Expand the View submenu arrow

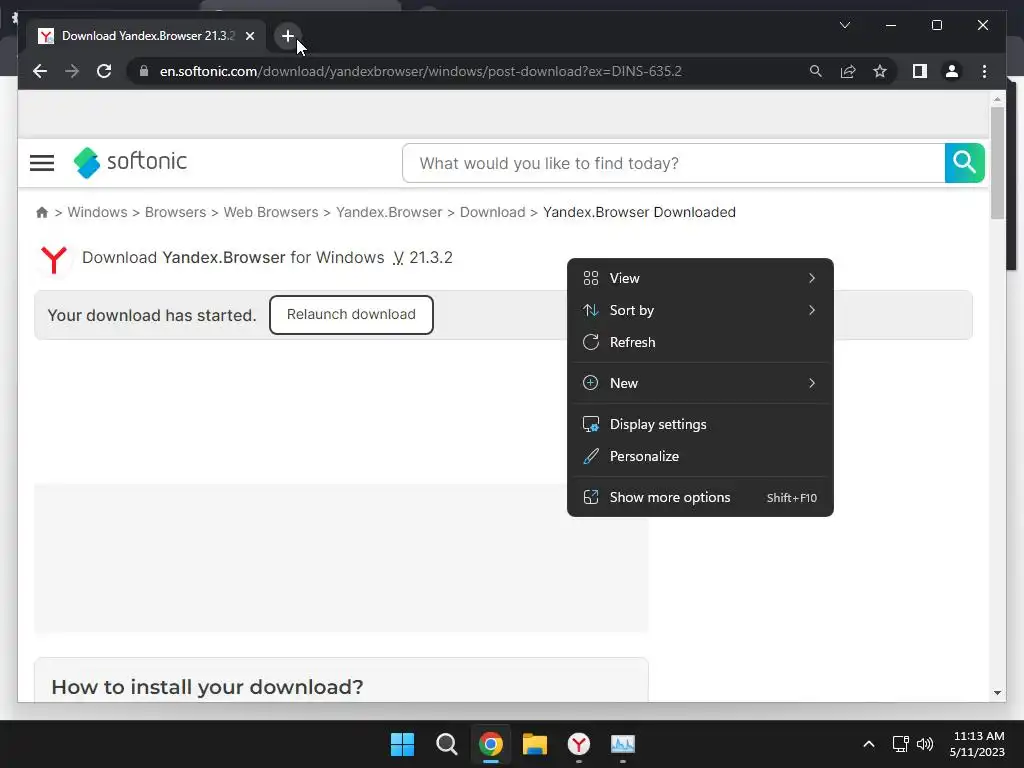point(812,278)
